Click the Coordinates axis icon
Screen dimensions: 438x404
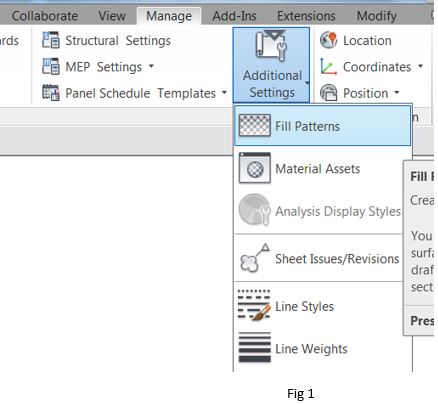point(328,66)
